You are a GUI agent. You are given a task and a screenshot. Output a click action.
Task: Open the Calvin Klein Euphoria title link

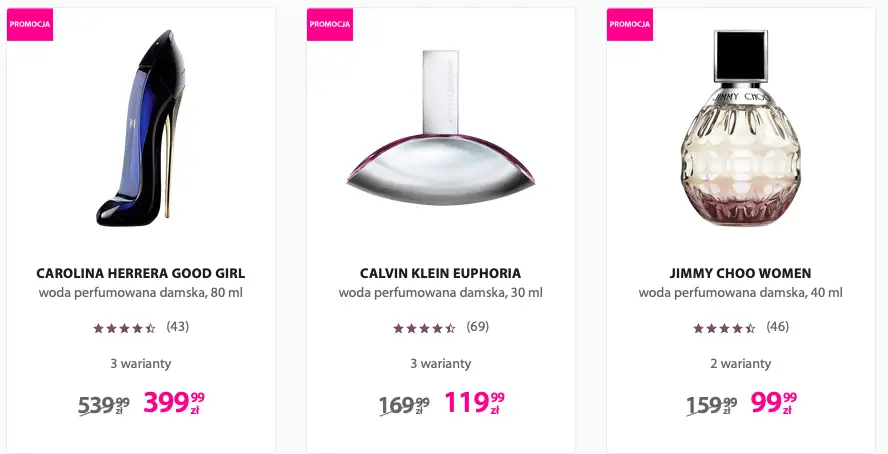pyautogui.click(x=440, y=273)
